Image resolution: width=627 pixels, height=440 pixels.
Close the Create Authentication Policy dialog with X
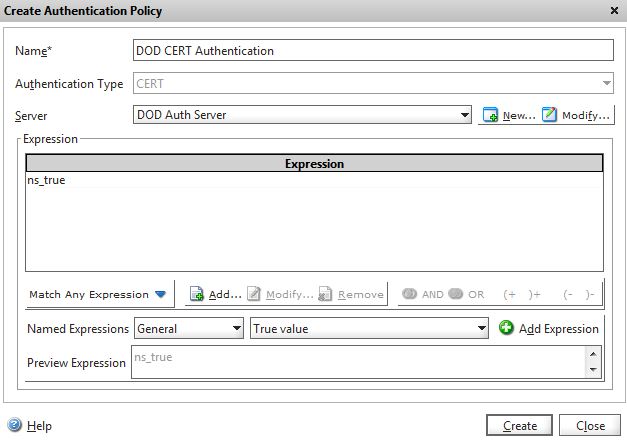click(x=613, y=10)
